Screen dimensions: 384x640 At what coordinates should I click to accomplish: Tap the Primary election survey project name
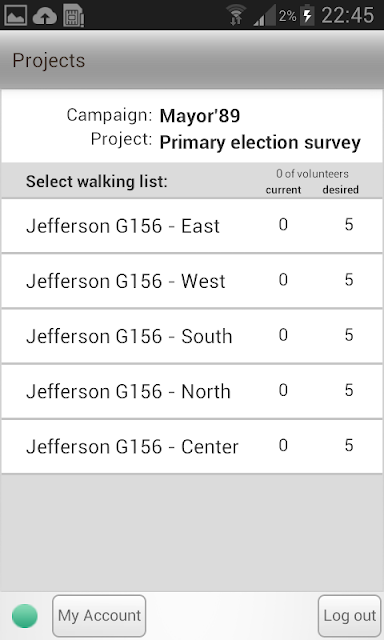tap(260, 143)
